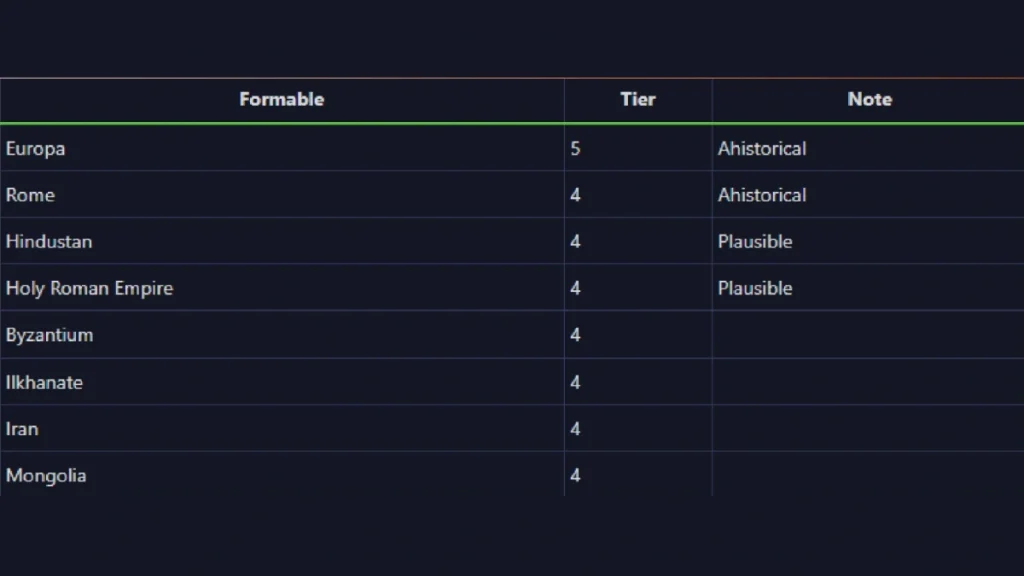Screen dimensions: 1024x576
Task: Open the Holy Roman Empire entry
Action: (89, 288)
